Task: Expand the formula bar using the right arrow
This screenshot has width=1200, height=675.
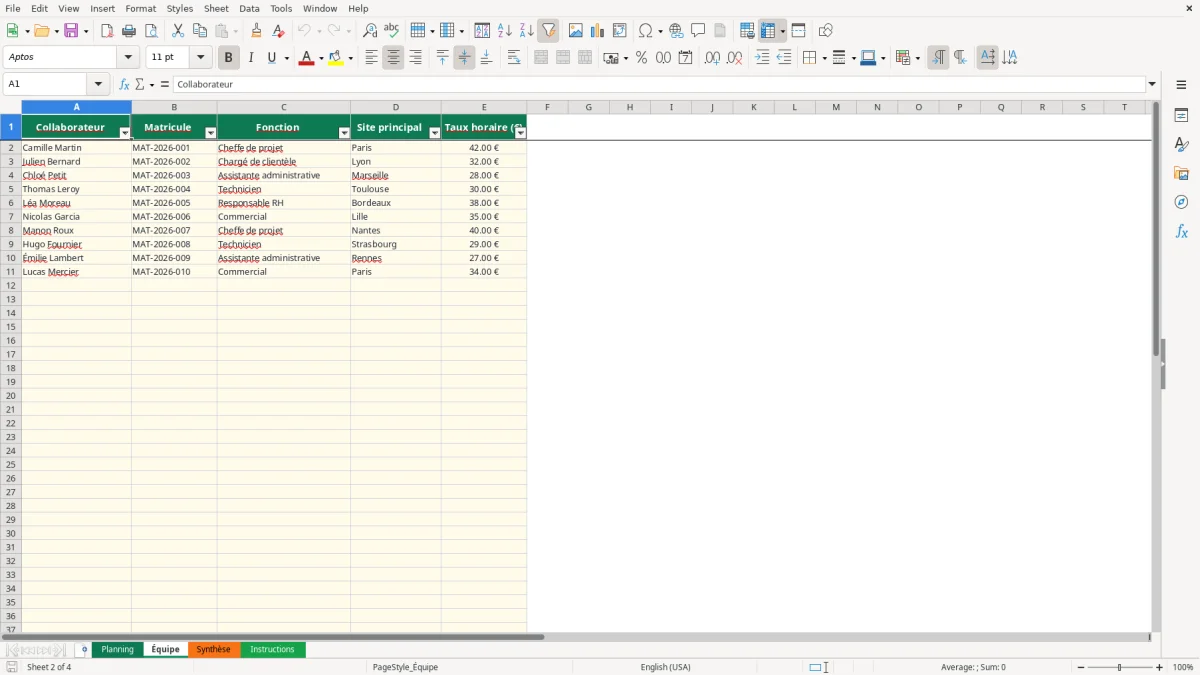Action: click(x=1152, y=84)
